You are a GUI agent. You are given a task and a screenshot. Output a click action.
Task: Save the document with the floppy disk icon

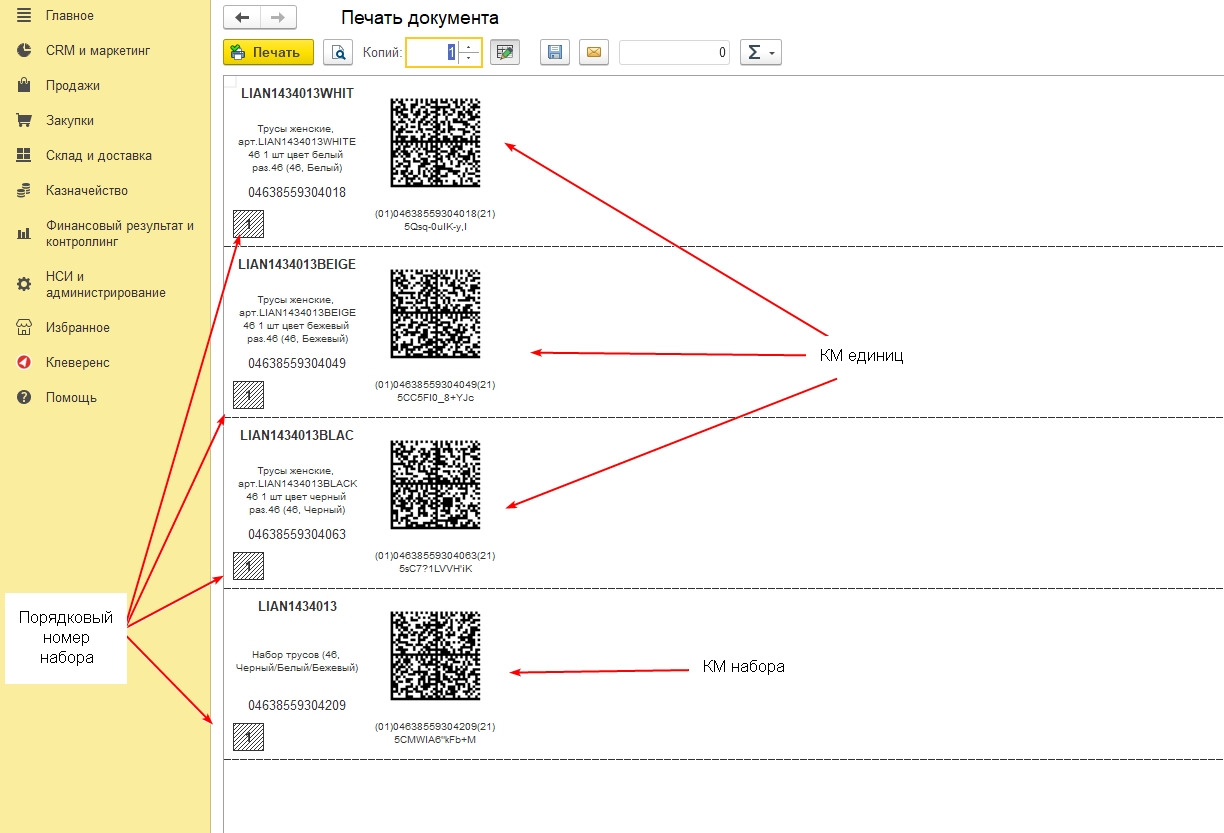(555, 53)
